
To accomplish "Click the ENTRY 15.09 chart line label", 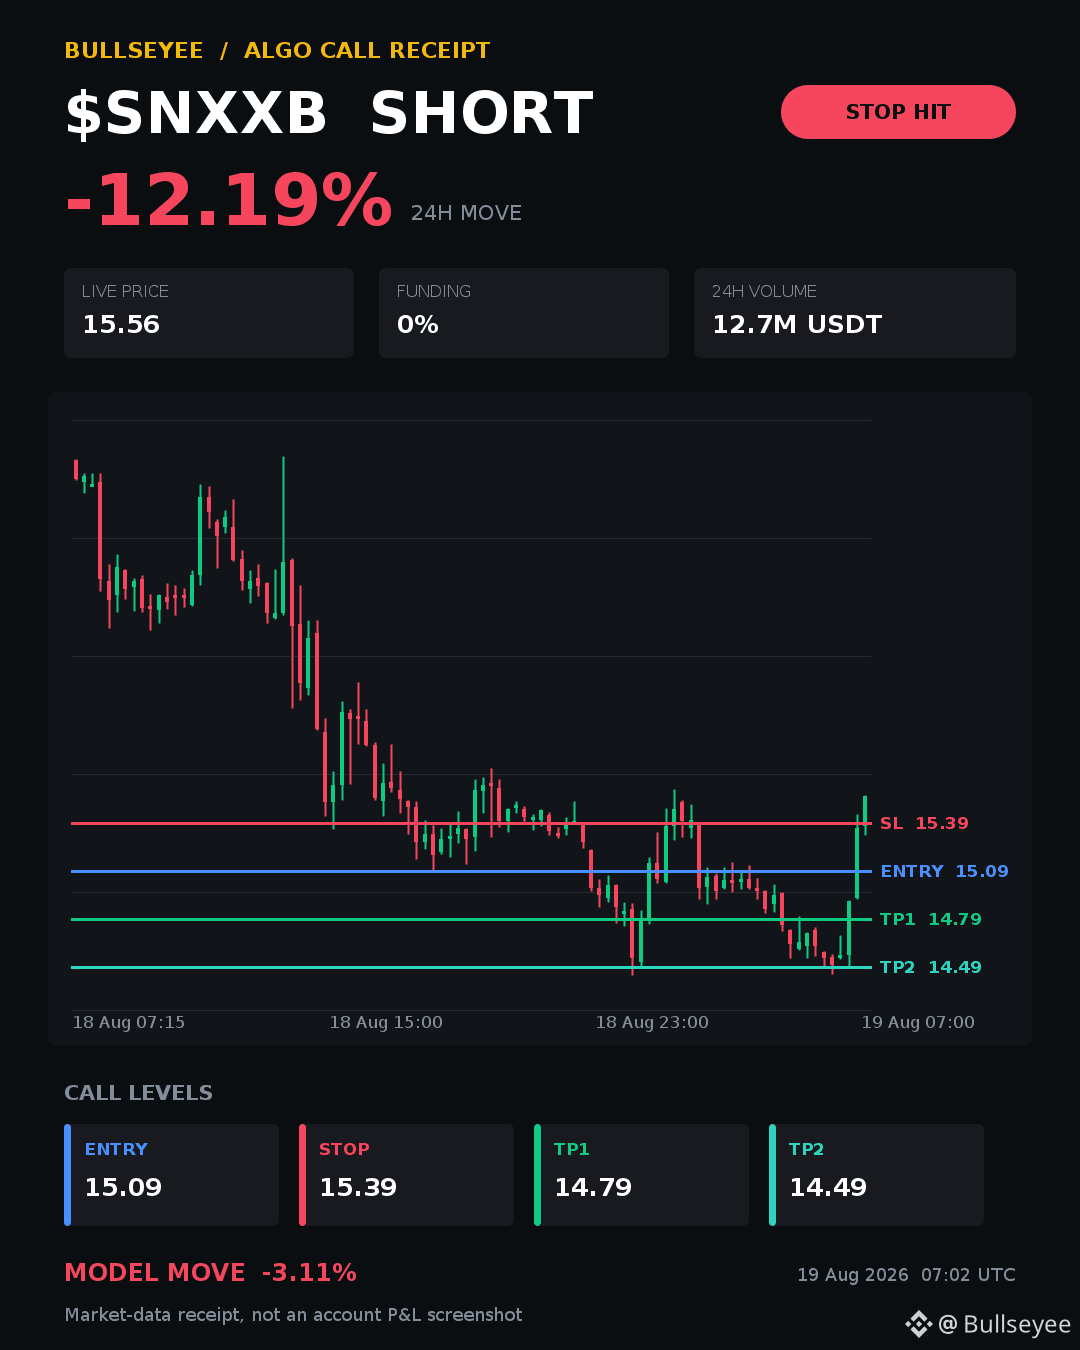I will [944, 872].
